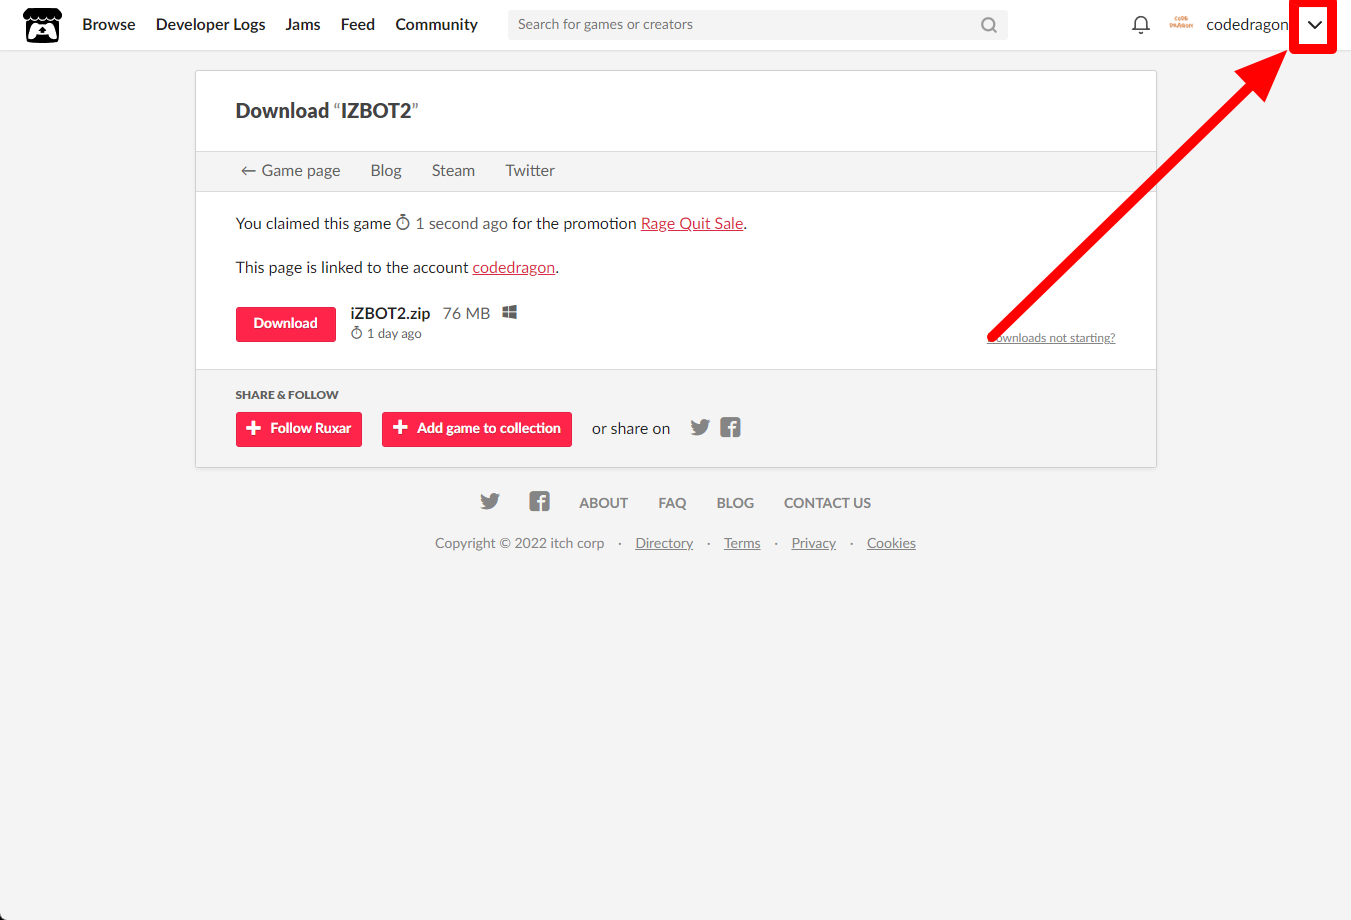Screen dimensions: 1351x920
Task: Open Downloads not starting help link
Action: pos(1051,338)
